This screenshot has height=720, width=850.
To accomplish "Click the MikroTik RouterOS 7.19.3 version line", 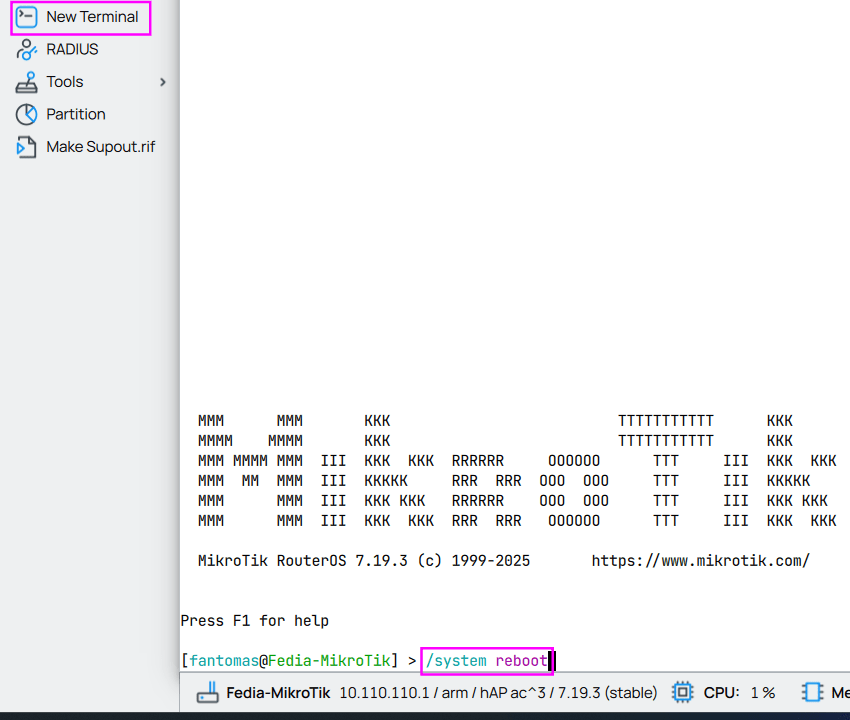I will [364, 561].
